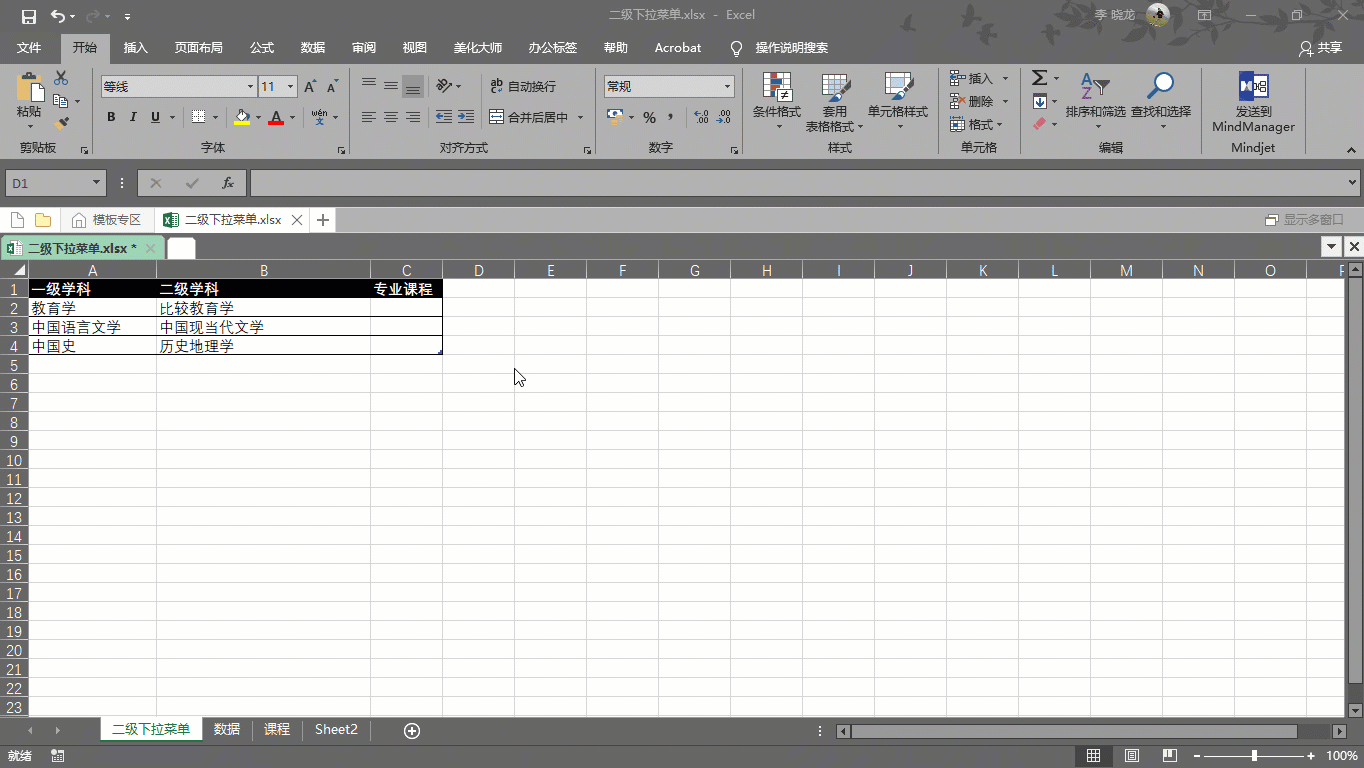Image resolution: width=1364 pixels, height=768 pixels.
Task: Click the decrease decimal icon
Action: (723, 117)
